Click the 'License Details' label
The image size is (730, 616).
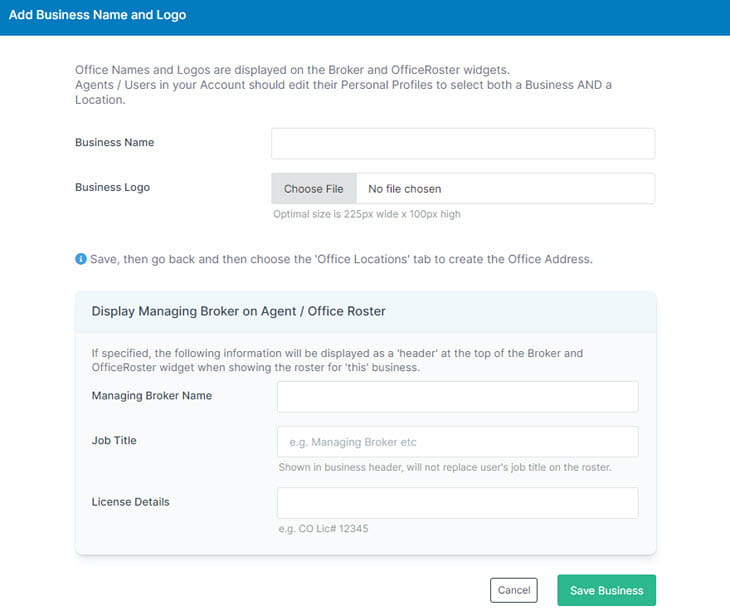(130, 502)
